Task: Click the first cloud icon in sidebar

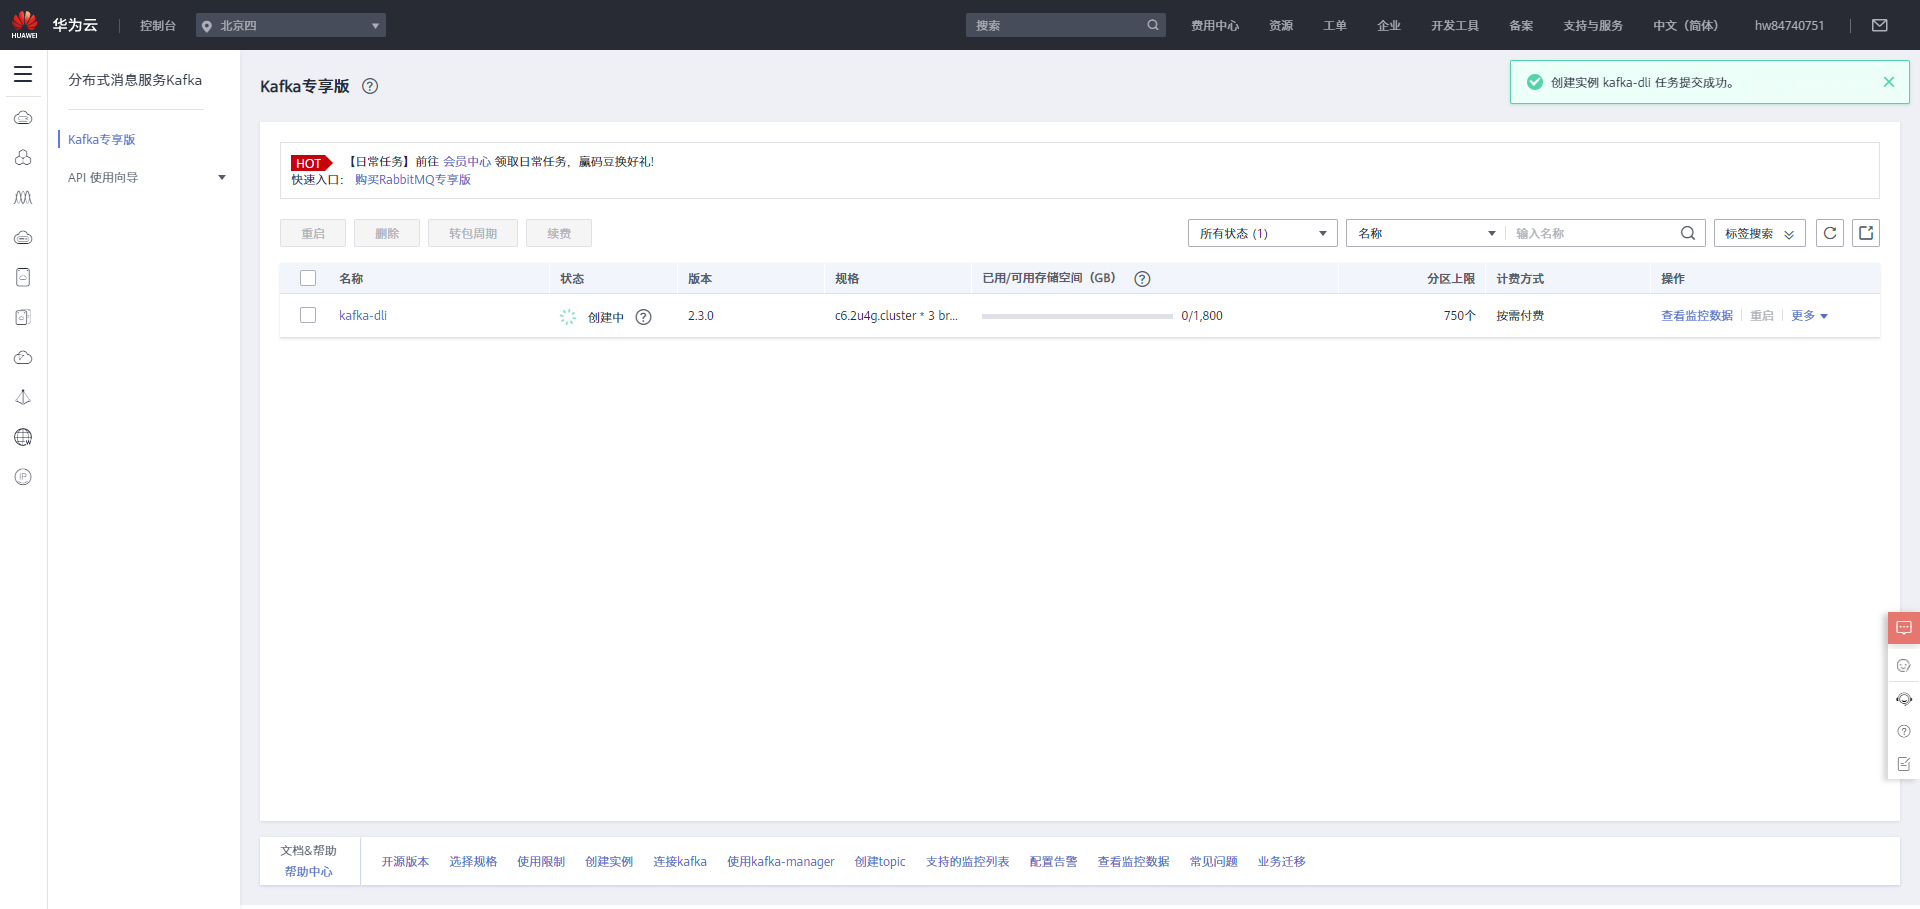Action: click(x=23, y=118)
